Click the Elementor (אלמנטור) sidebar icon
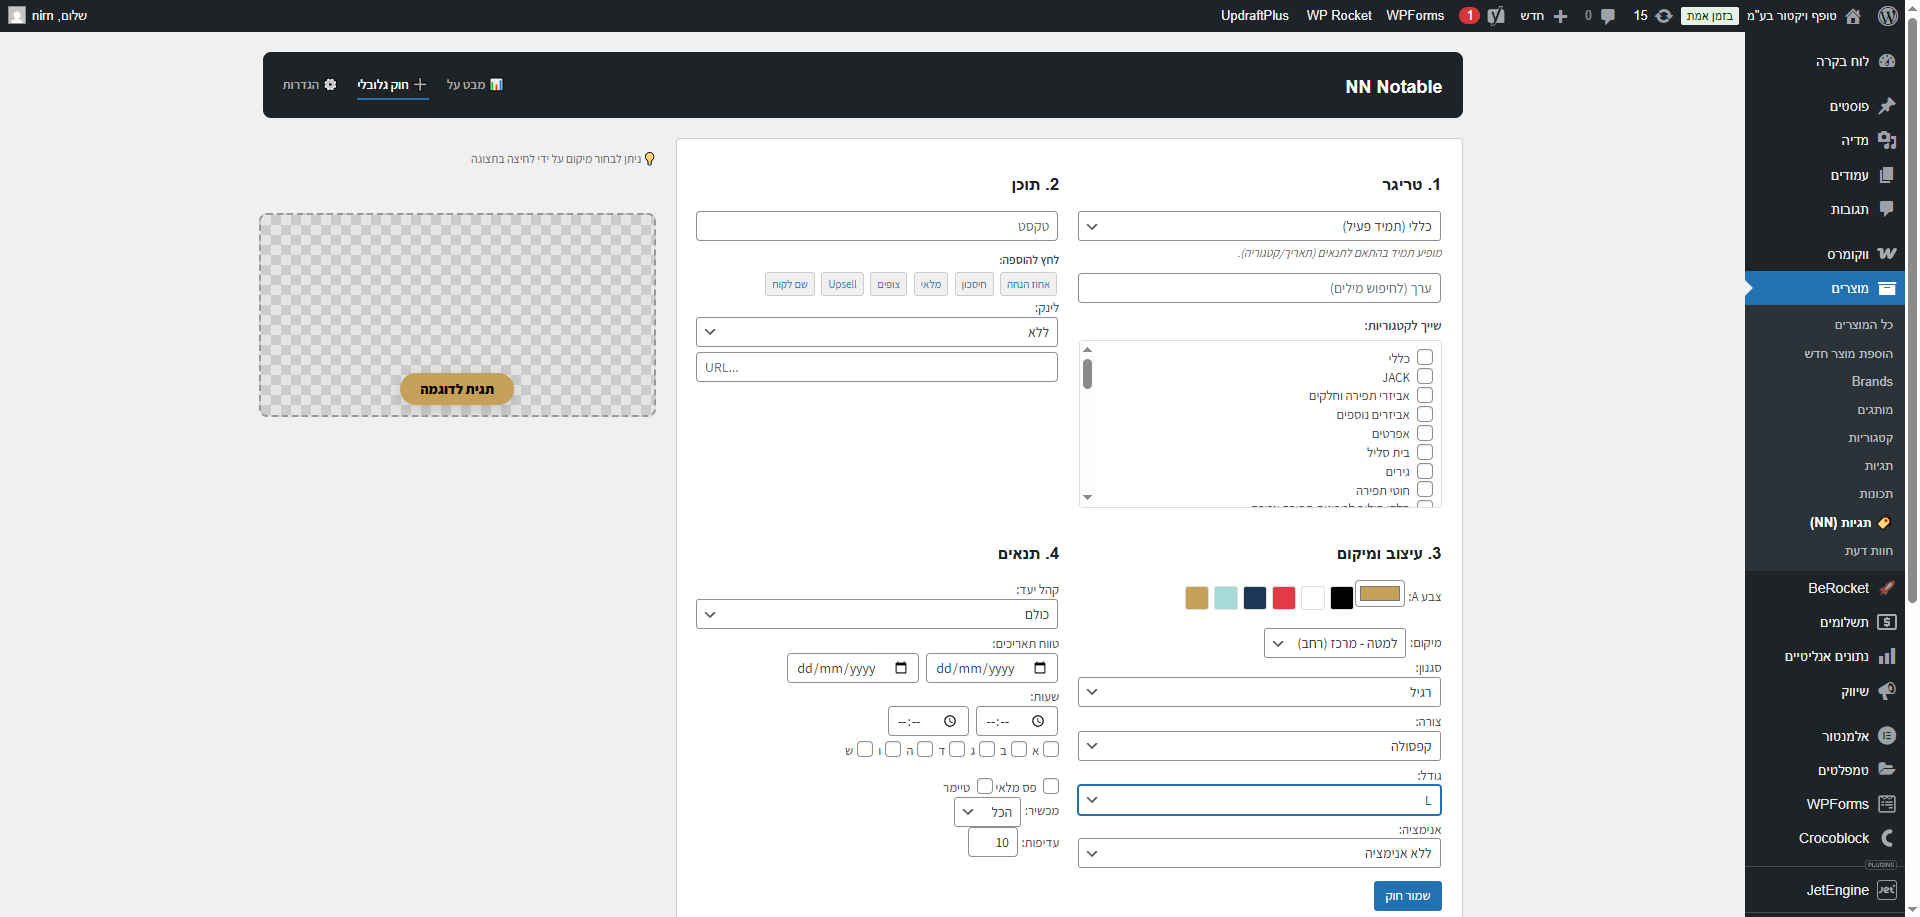This screenshot has width=1920, height=917. click(1886, 736)
